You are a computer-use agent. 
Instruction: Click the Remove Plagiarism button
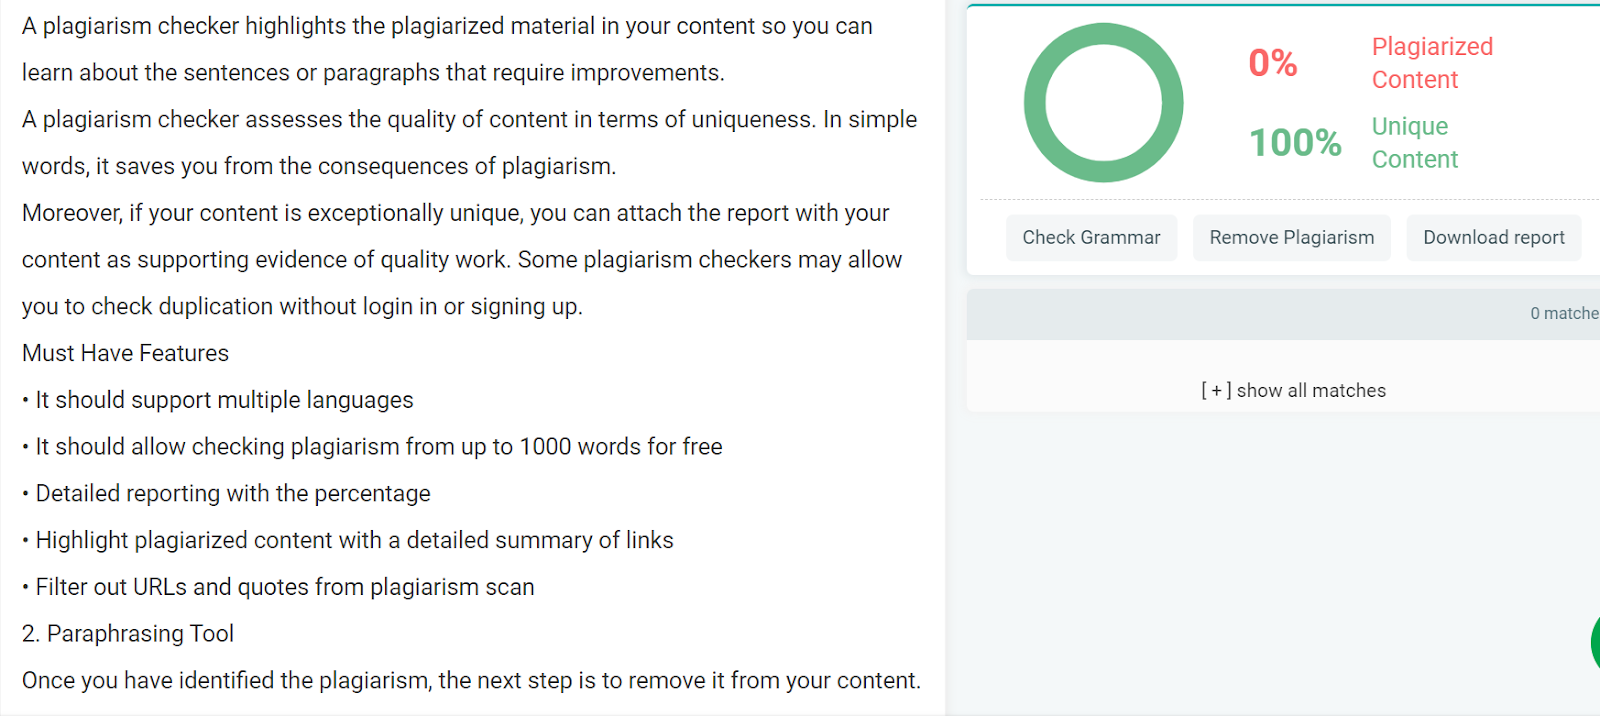[1291, 238]
